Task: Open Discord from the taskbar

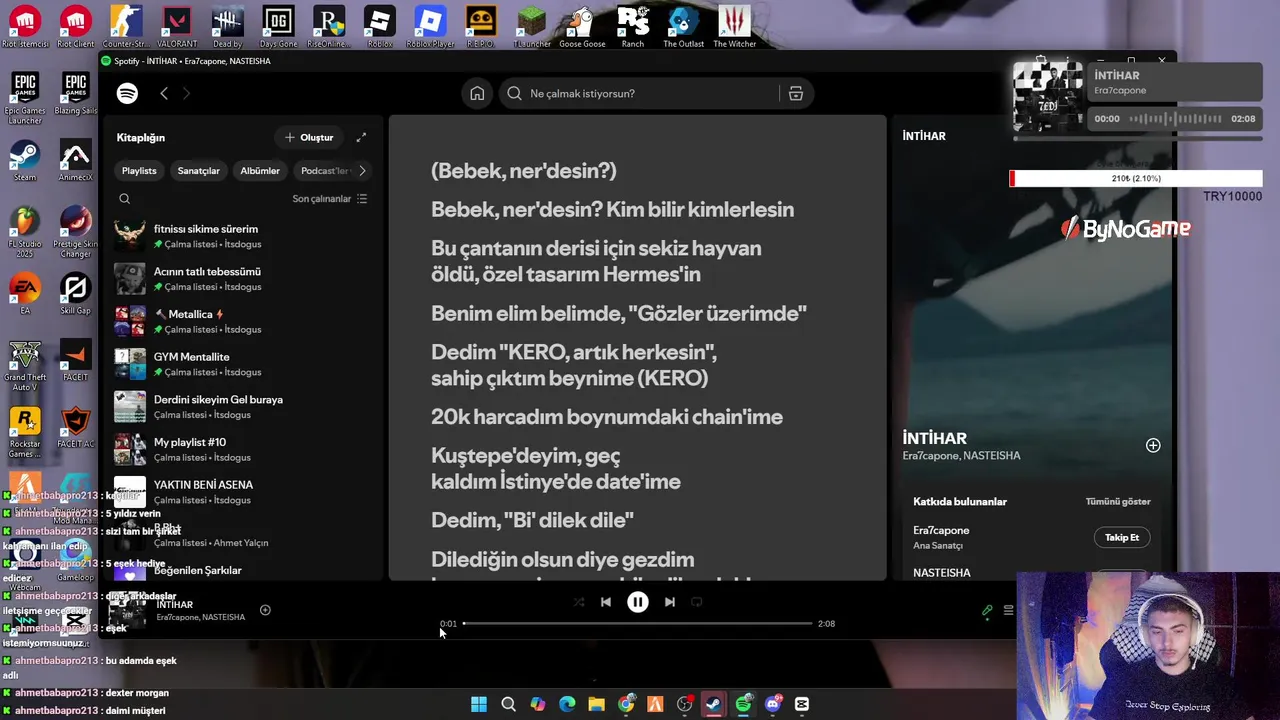Action: (x=773, y=704)
